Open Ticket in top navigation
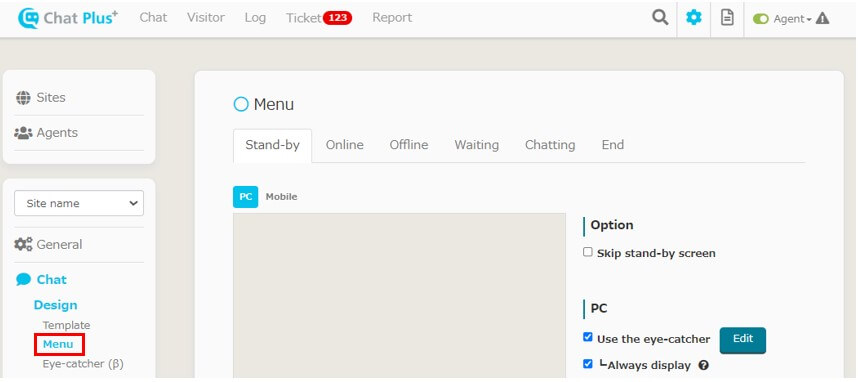Image resolution: width=858 pixels, height=382 pixels. (303, 18)
